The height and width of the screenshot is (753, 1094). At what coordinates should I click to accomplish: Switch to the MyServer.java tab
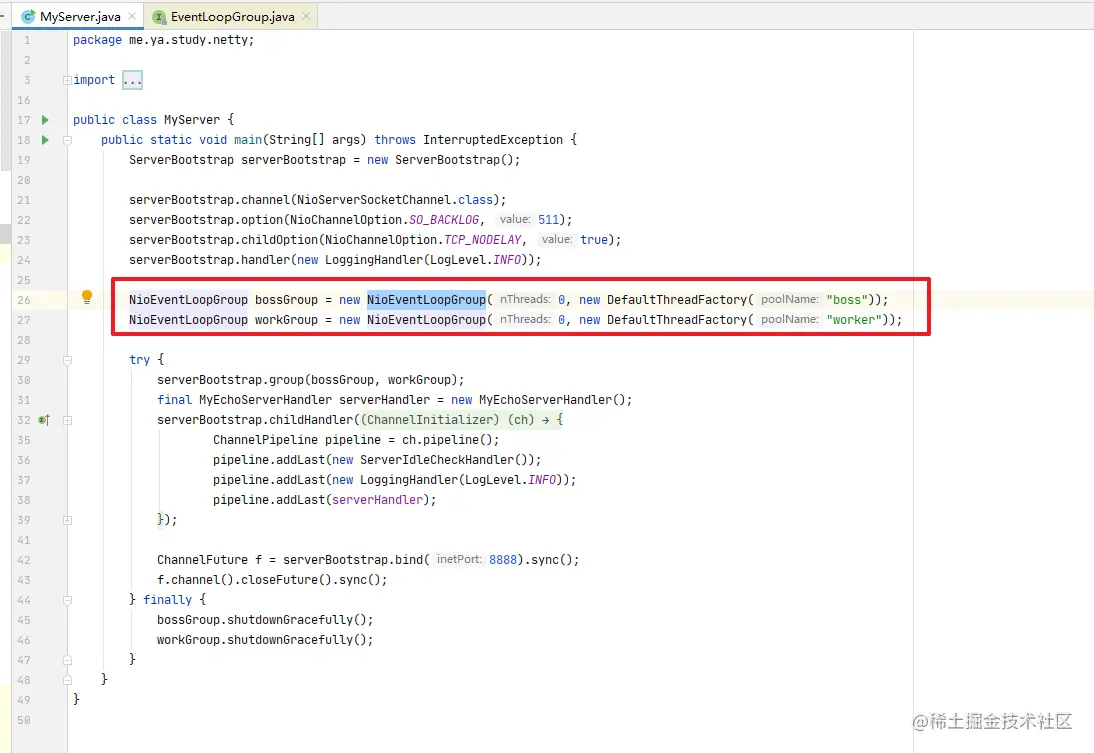80,16
